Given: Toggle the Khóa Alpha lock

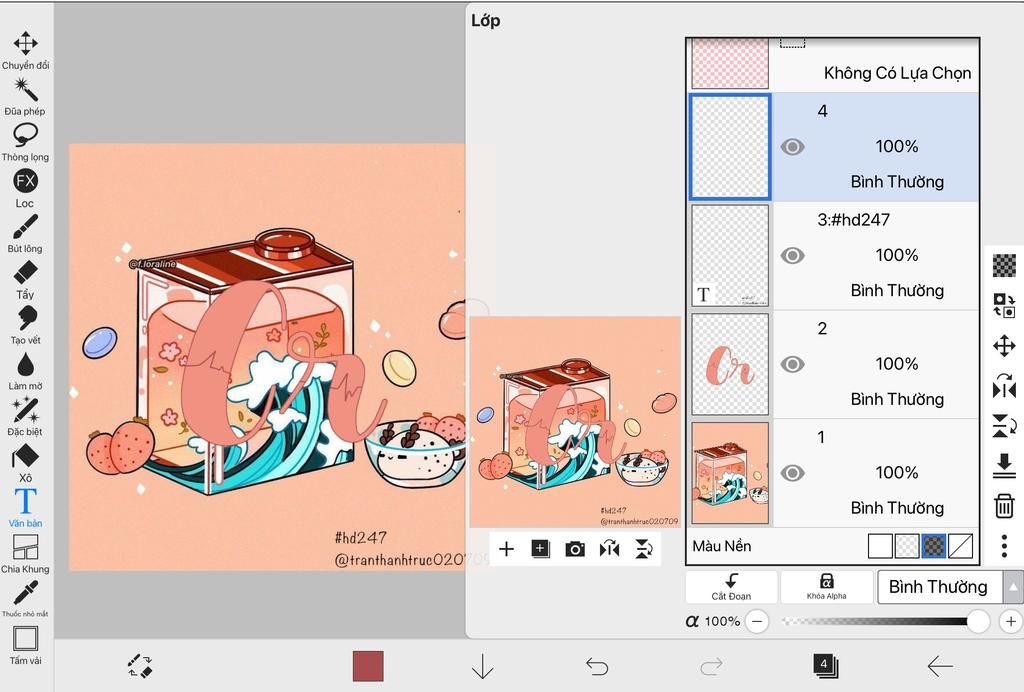Looking at the screenshot, I should coord(826,587).
